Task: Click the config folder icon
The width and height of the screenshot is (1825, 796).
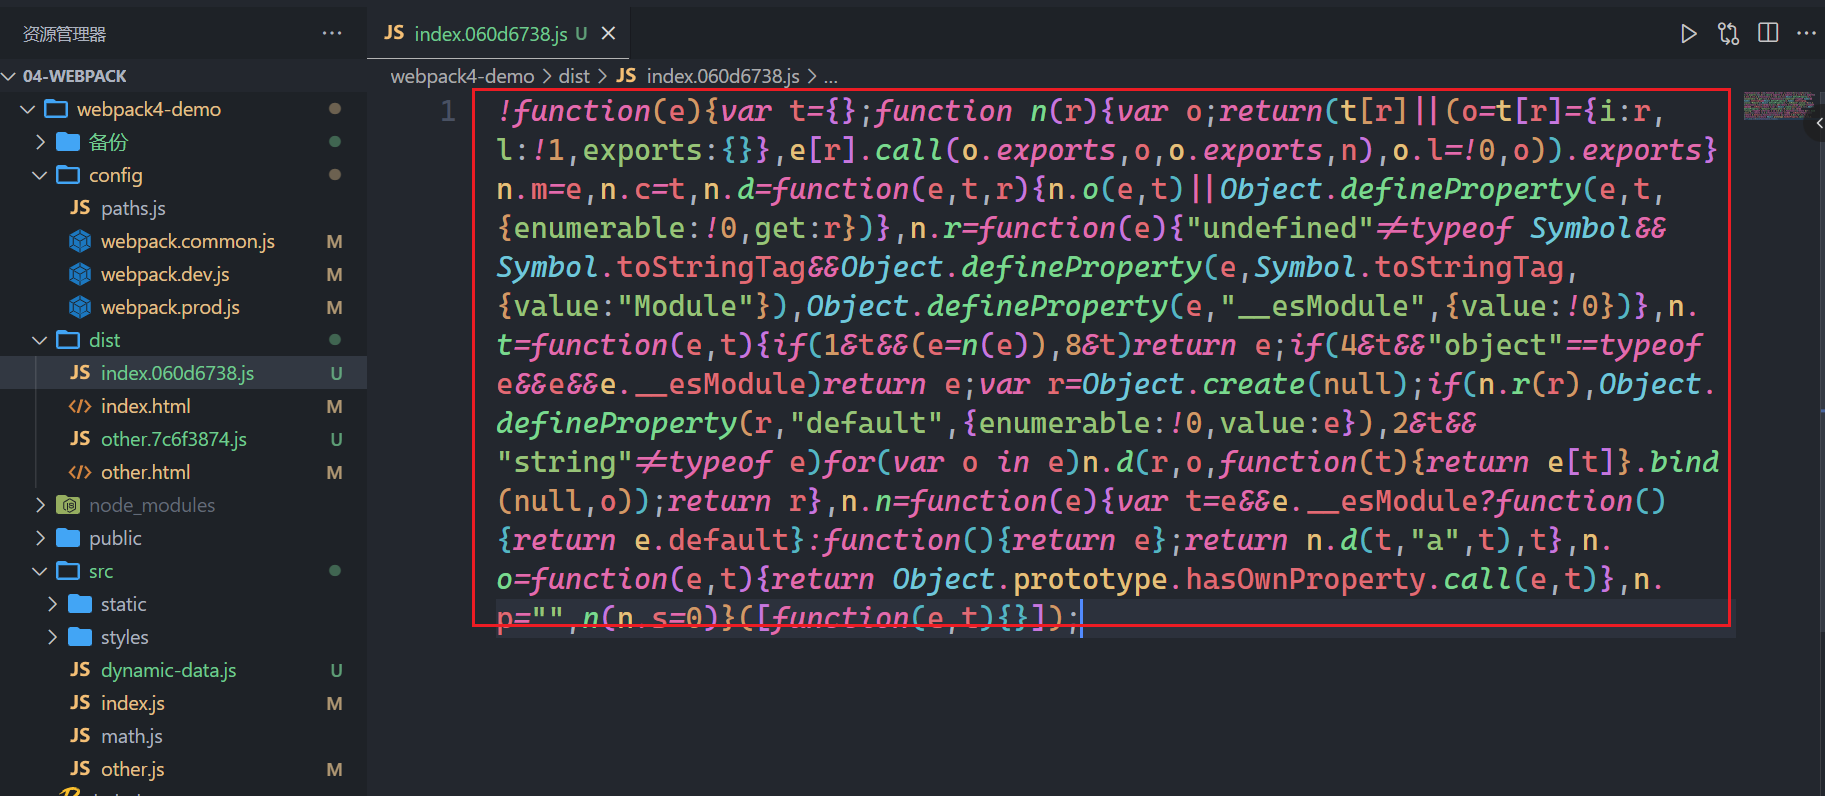Action: click(68, 175)
